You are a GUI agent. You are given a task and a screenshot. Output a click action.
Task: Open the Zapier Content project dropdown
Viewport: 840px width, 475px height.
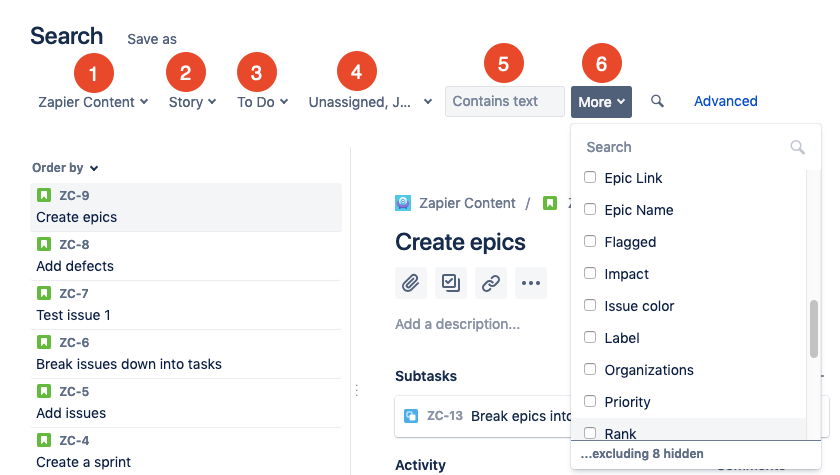[x=93, y=102]
